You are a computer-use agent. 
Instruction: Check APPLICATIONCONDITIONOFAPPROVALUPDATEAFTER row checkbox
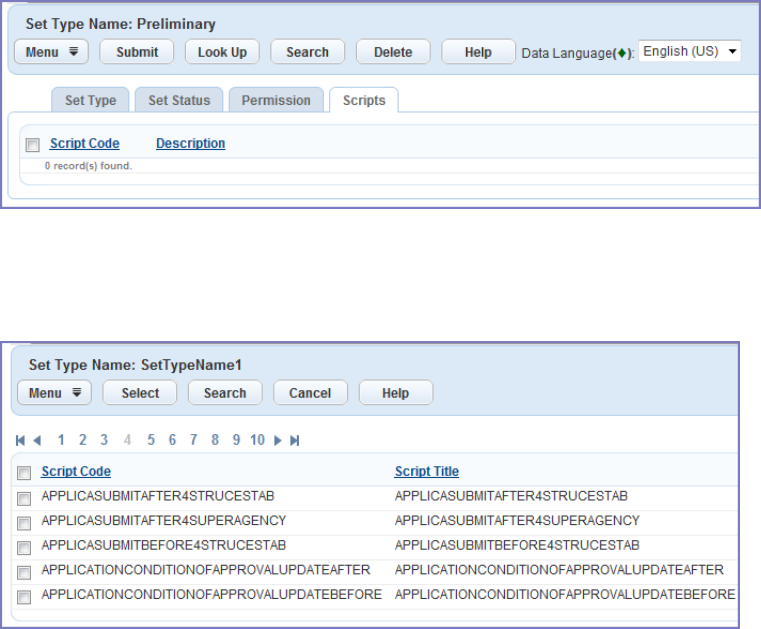[24, 573]
